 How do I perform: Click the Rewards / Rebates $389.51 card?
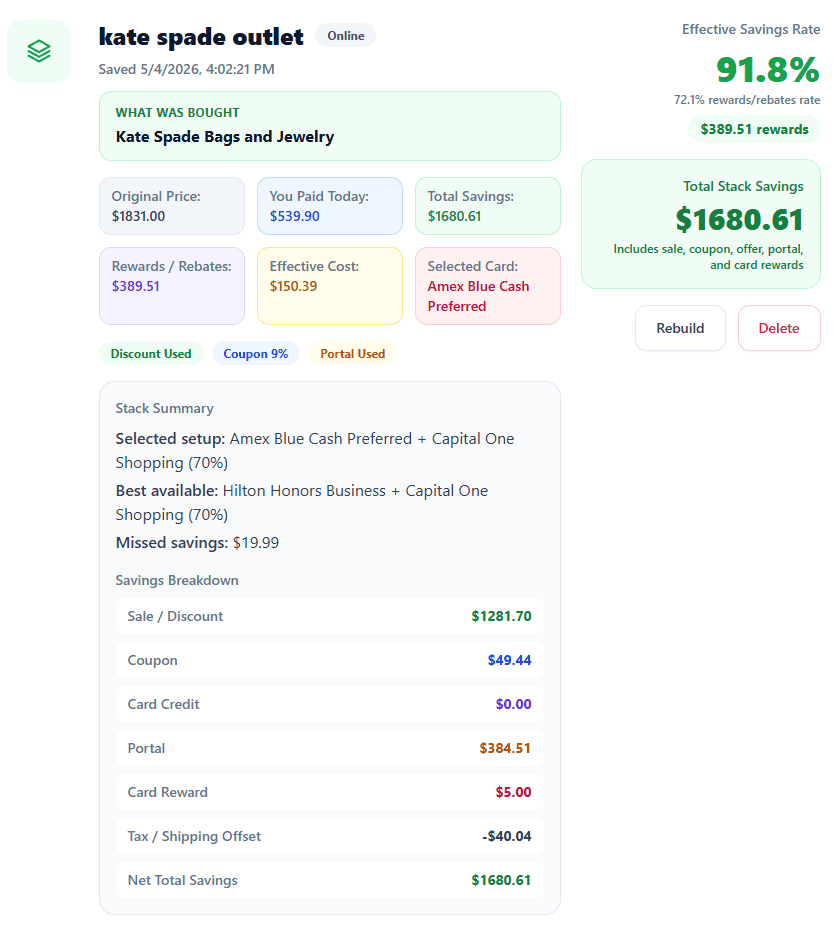(172, 286)
